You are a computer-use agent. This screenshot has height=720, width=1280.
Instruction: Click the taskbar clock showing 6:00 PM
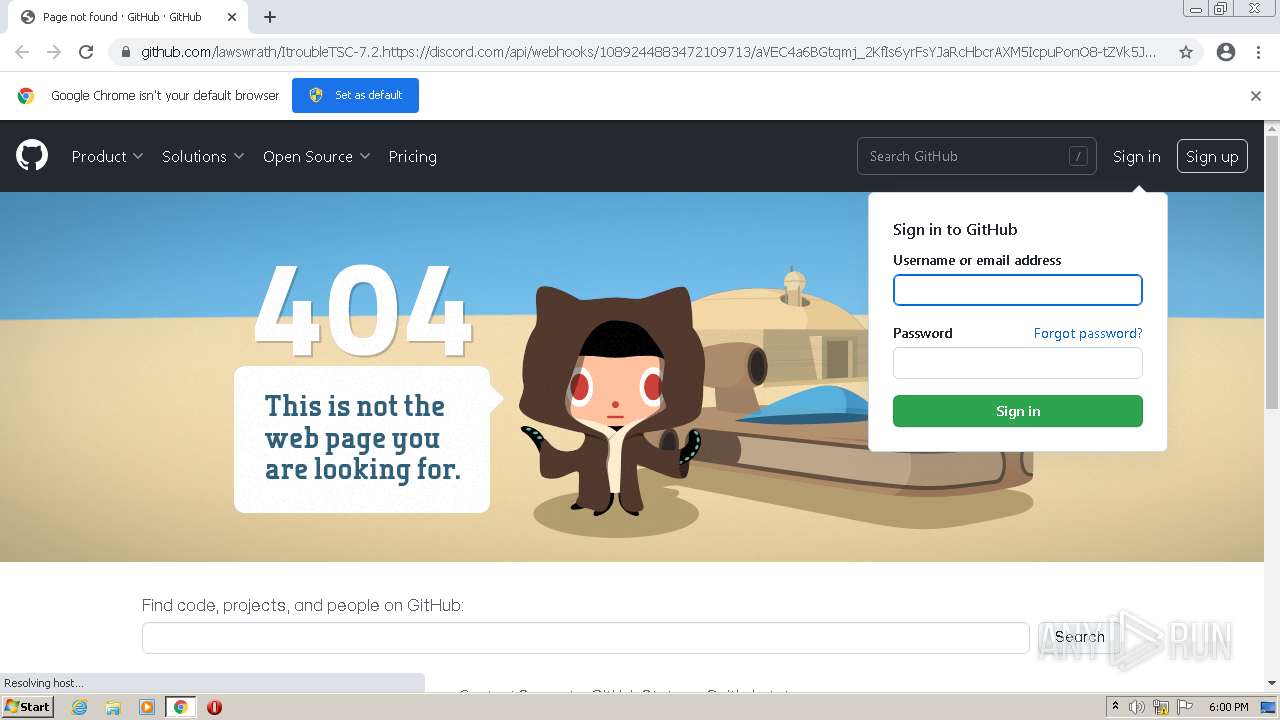1228,707
